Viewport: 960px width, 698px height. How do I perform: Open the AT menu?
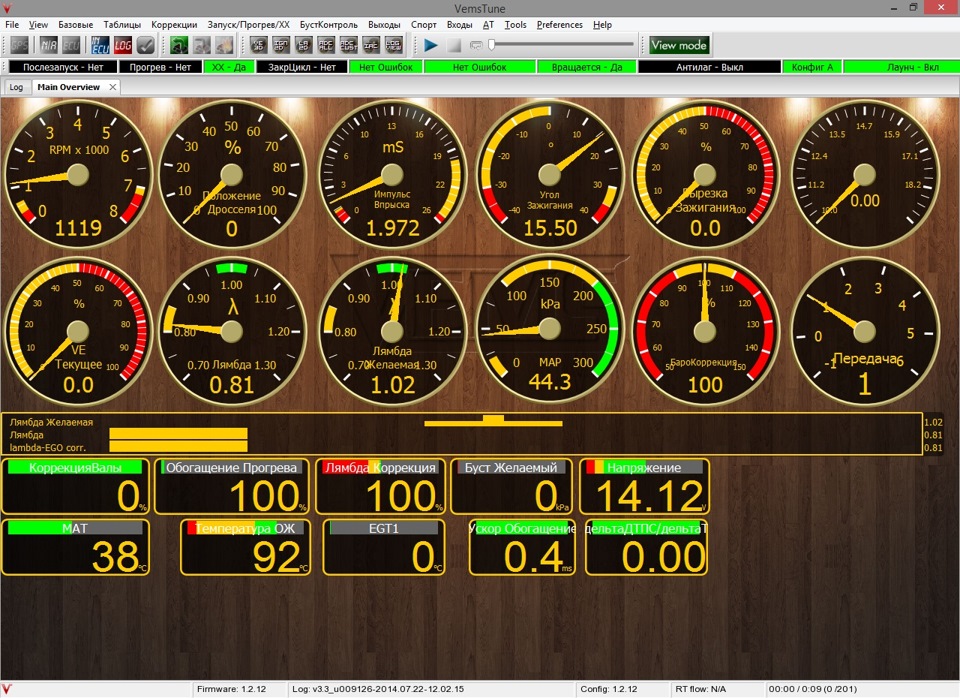click(488, 24)
